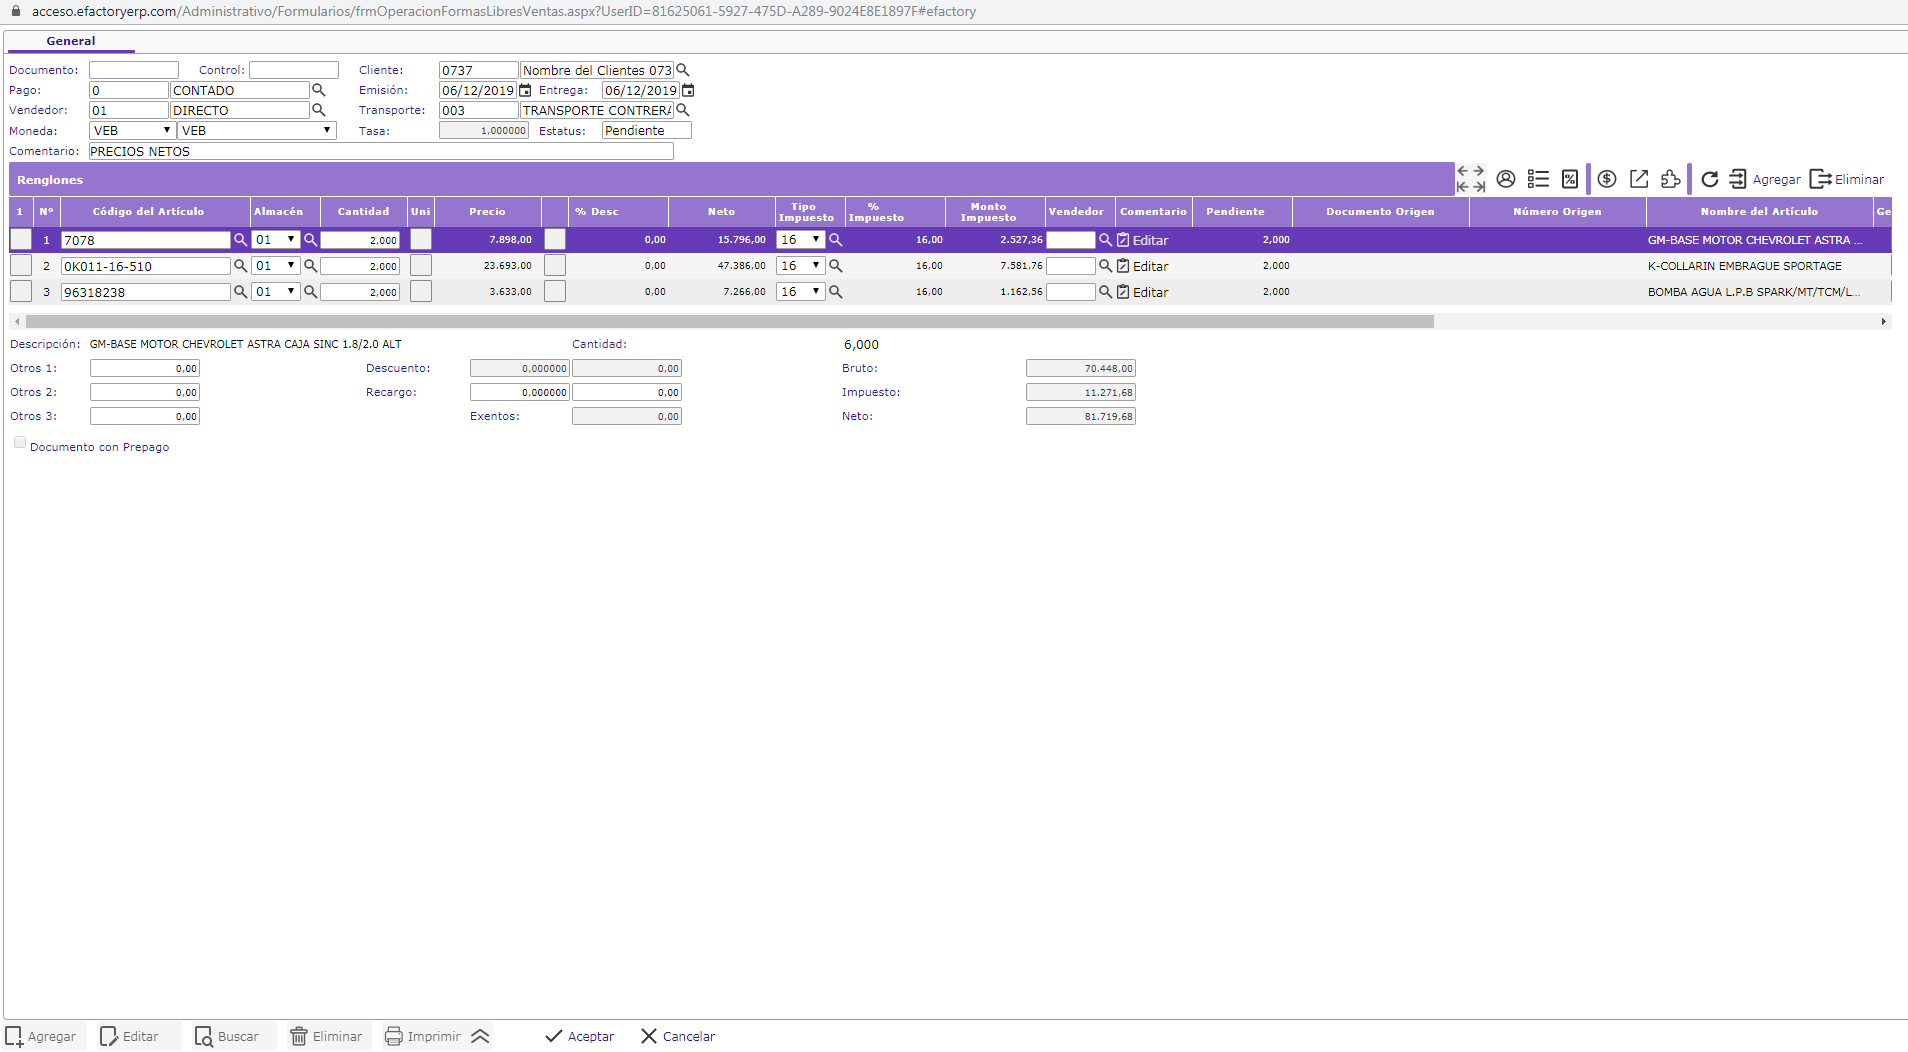Switch to the General tab

pyautogui.click(x=71, y=41)
